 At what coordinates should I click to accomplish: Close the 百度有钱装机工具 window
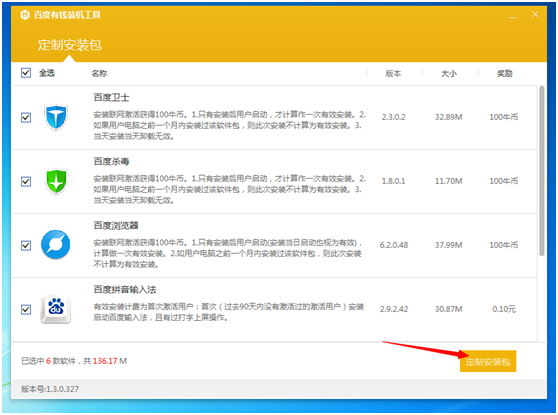point(535,15)
